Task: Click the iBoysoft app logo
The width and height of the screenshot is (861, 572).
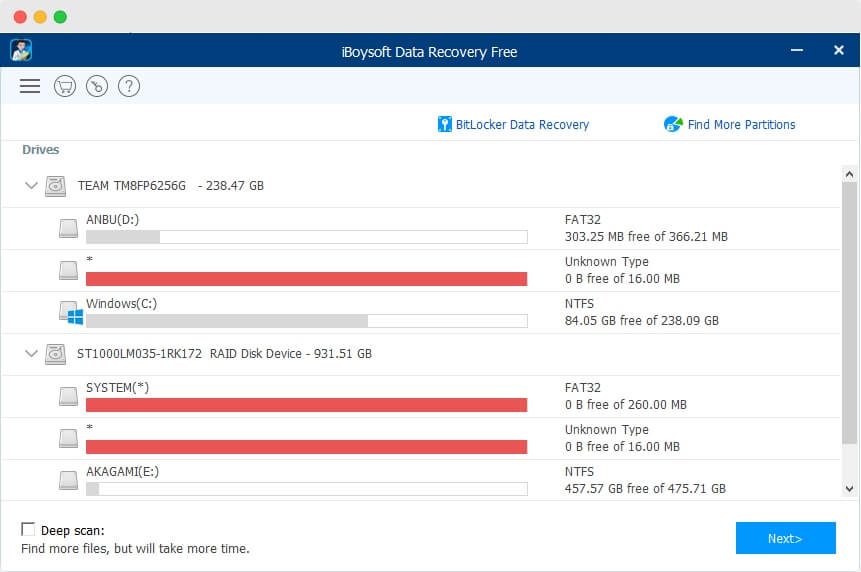Action: [x=21, y=51]
